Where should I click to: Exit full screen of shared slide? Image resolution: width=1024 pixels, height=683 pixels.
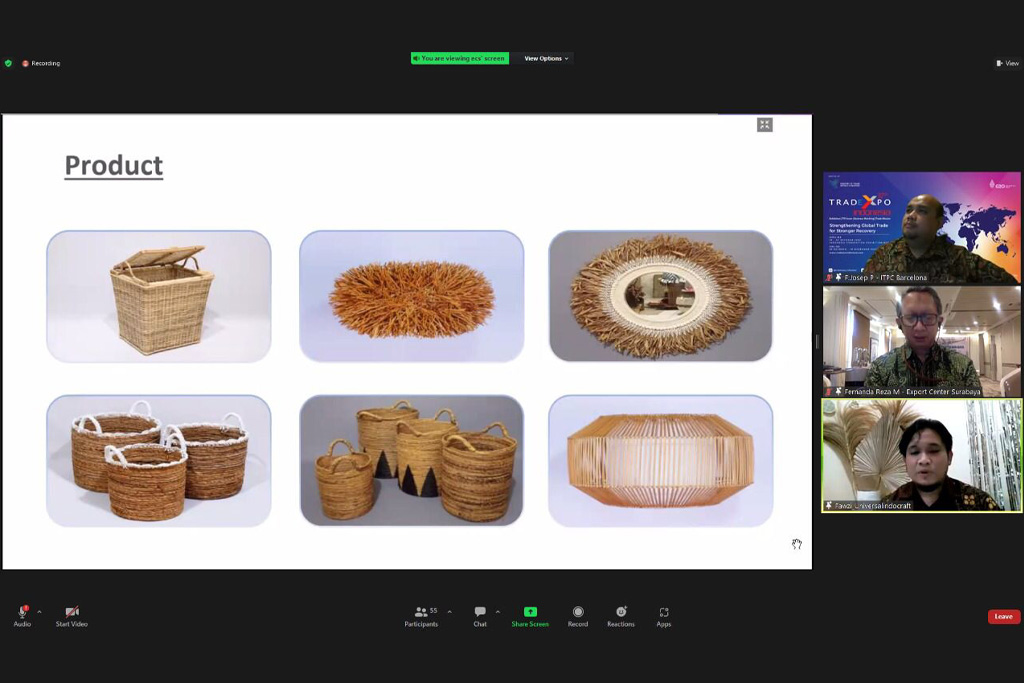[765, 125]
